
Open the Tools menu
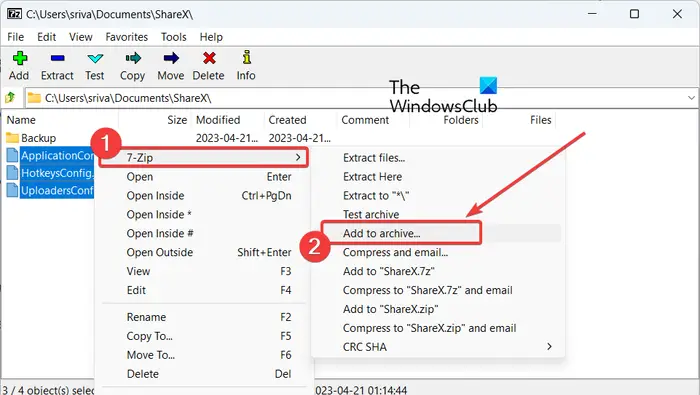click(x=174, y=37)
